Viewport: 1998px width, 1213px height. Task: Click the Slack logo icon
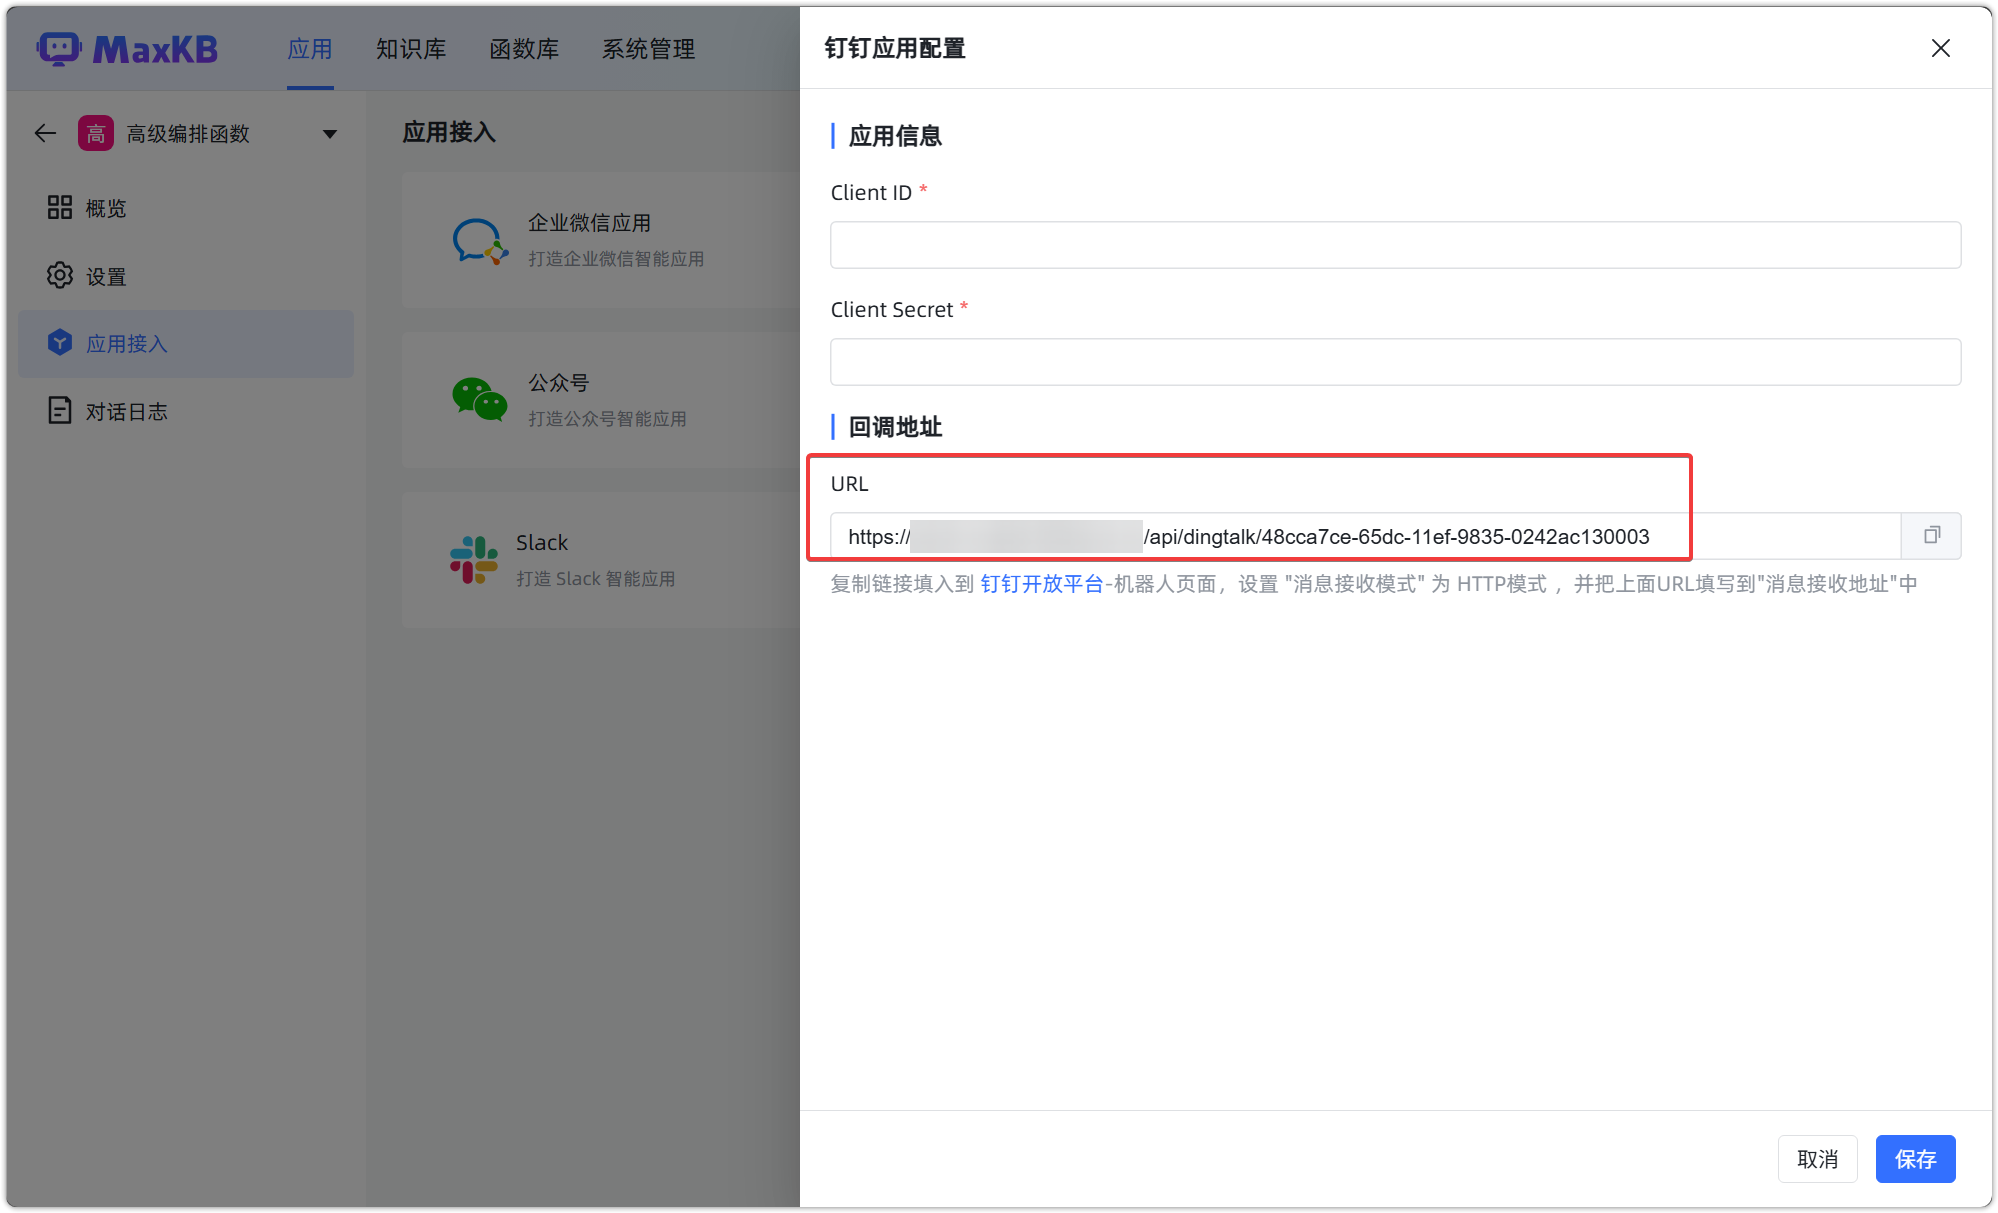click(x=474, y=560)
